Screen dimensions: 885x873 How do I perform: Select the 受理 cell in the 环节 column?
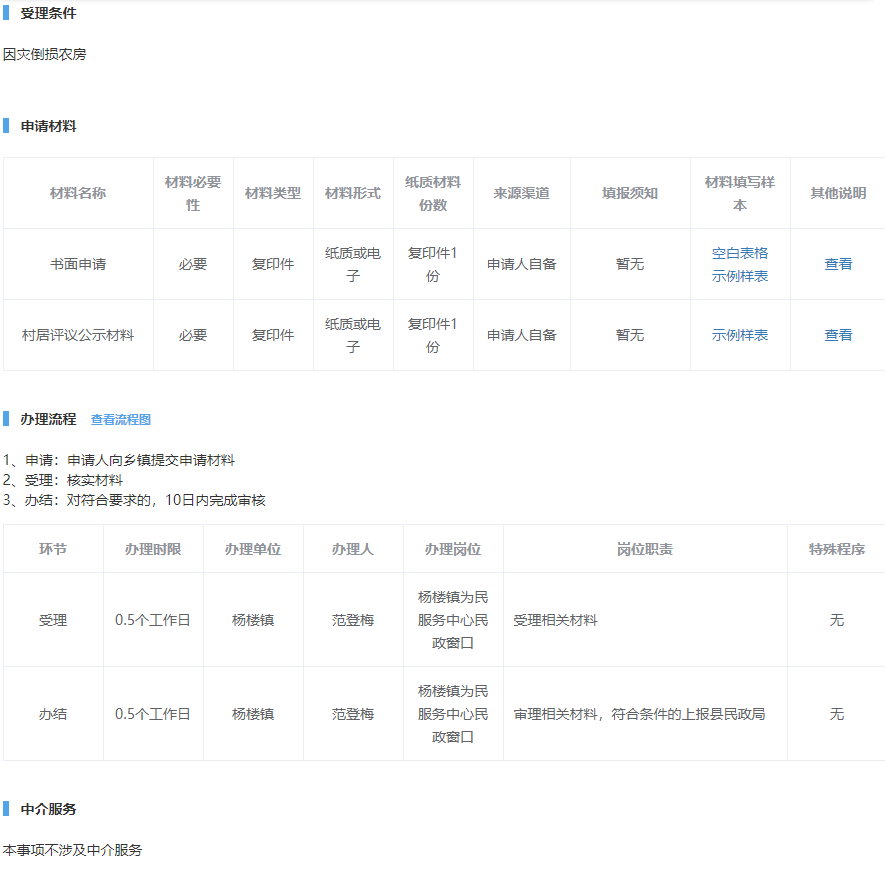(x=53, y=620)
